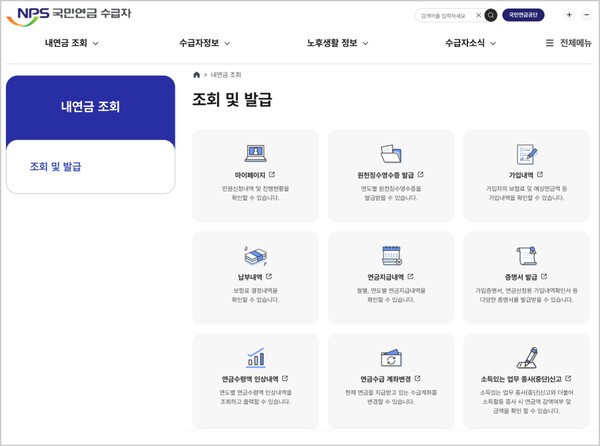This screenshot has height=446, width=600.
Task: Click external link icon next to 연금수급 계좌변경
Action: 417,378
